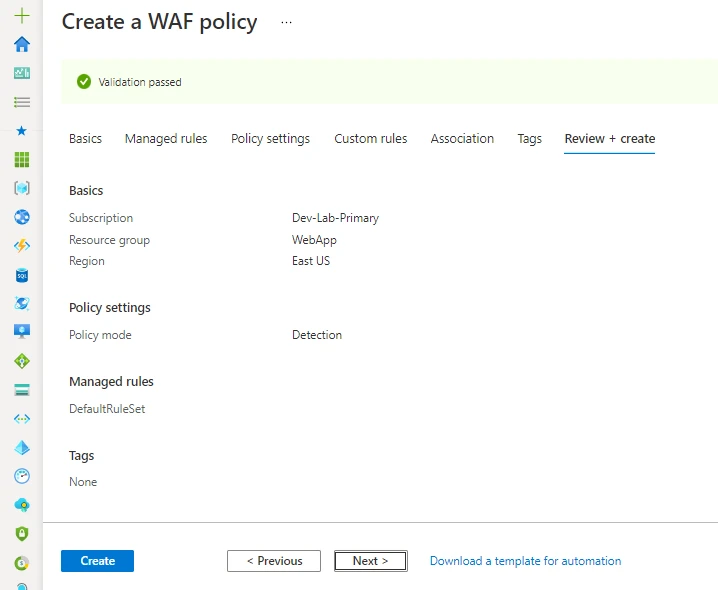Open App Services globe icon
The width and height of the screenshot is (718, 590).
22,217
